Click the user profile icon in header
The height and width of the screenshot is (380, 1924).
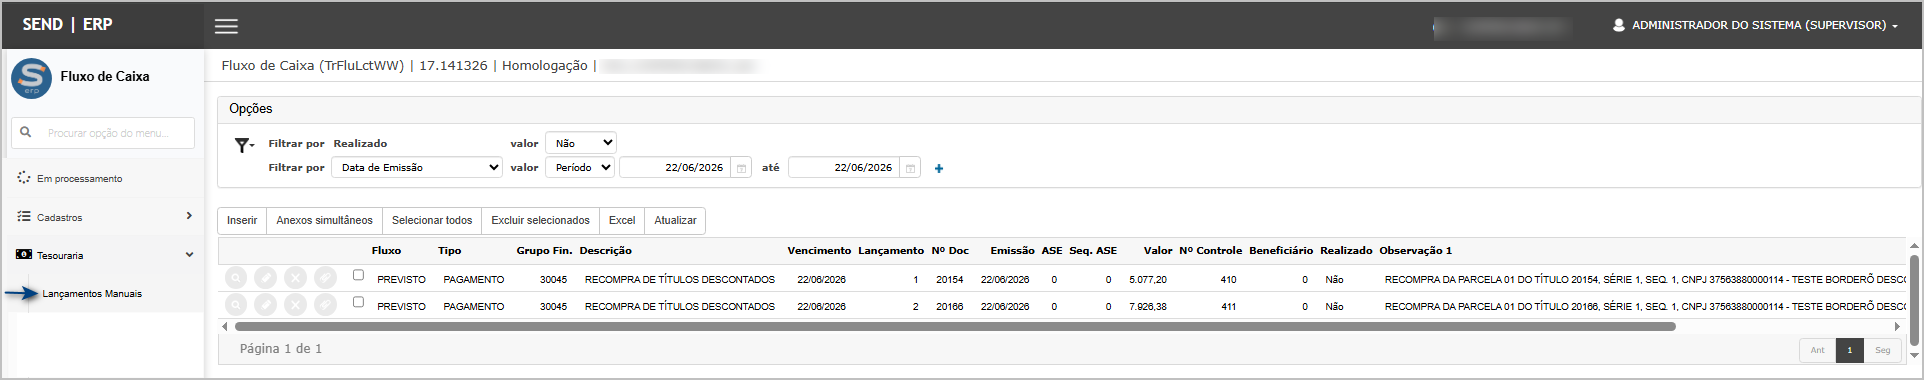[1618, 25]
